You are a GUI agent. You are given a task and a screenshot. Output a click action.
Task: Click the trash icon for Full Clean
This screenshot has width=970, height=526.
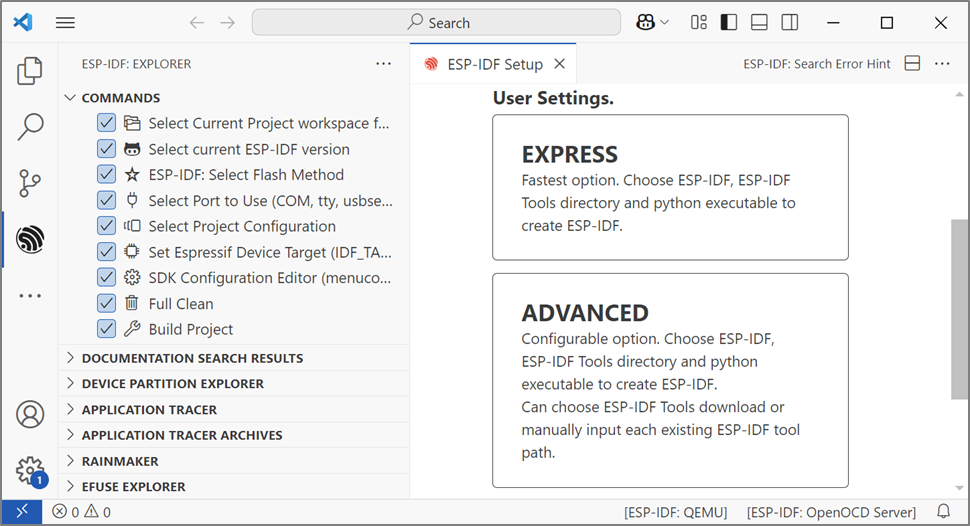[132, 303]
